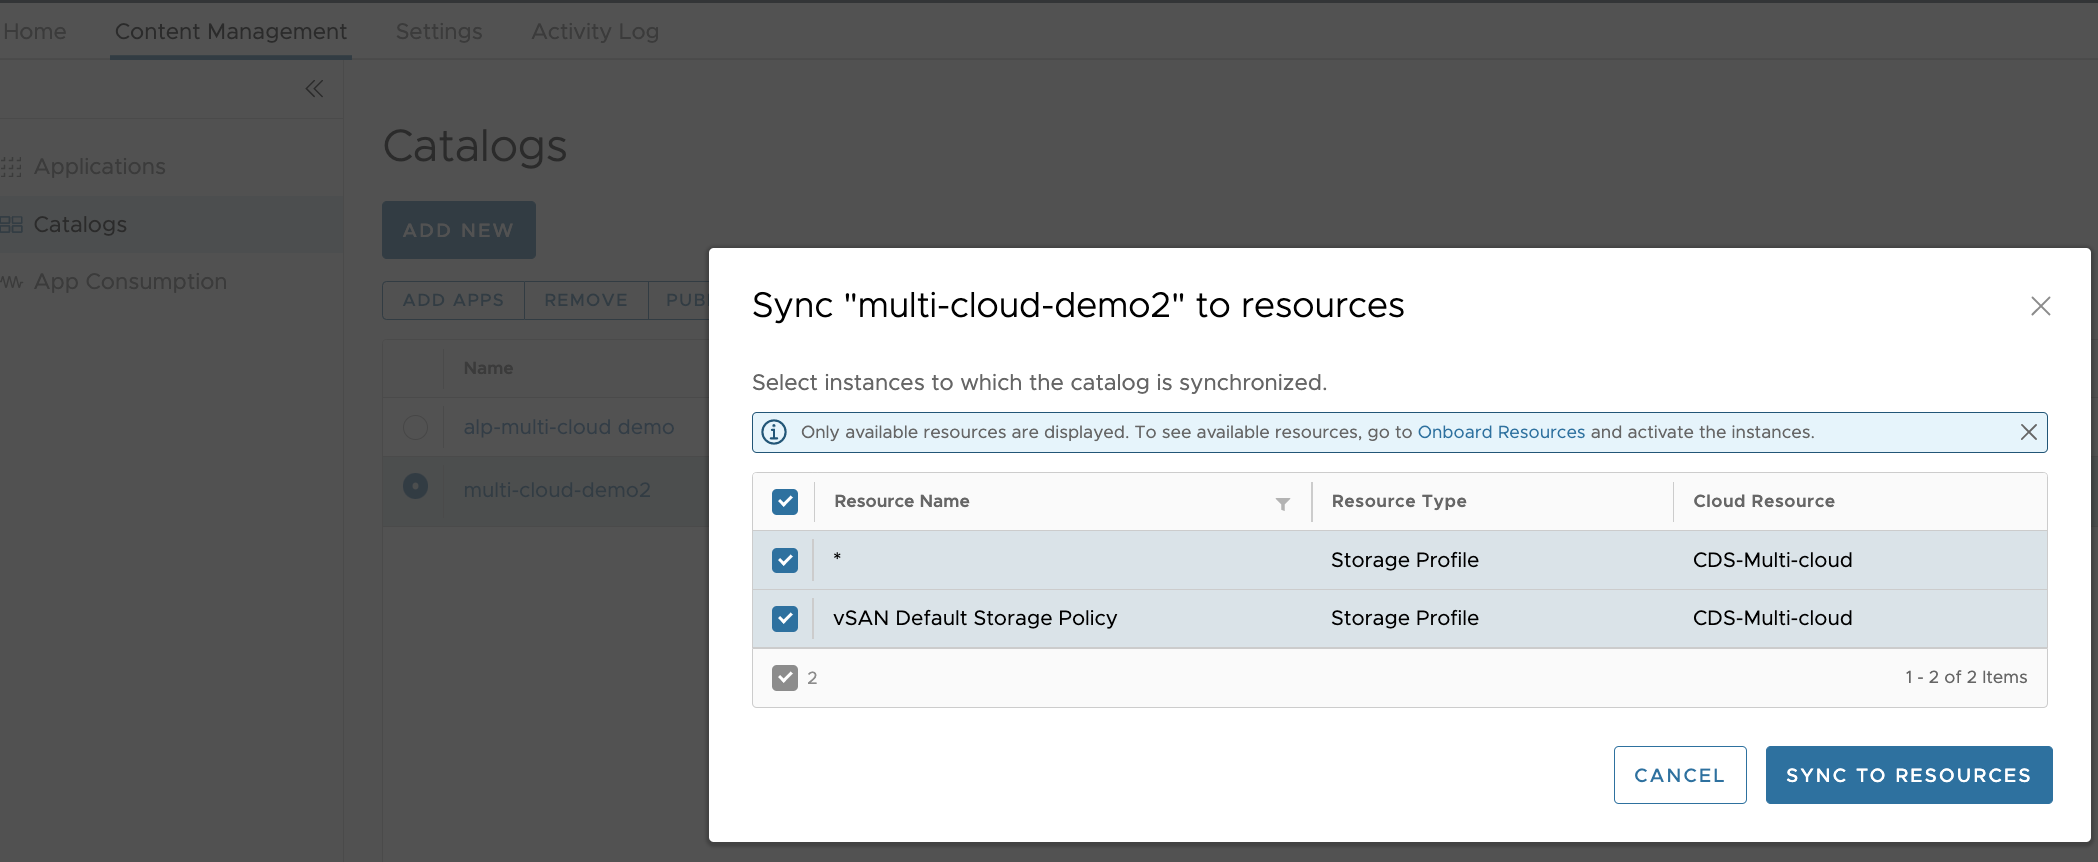The width and height of the screenshot is (2098, 862).
Task: Collapse the left sidebar with double chevron
Action: 314,89
